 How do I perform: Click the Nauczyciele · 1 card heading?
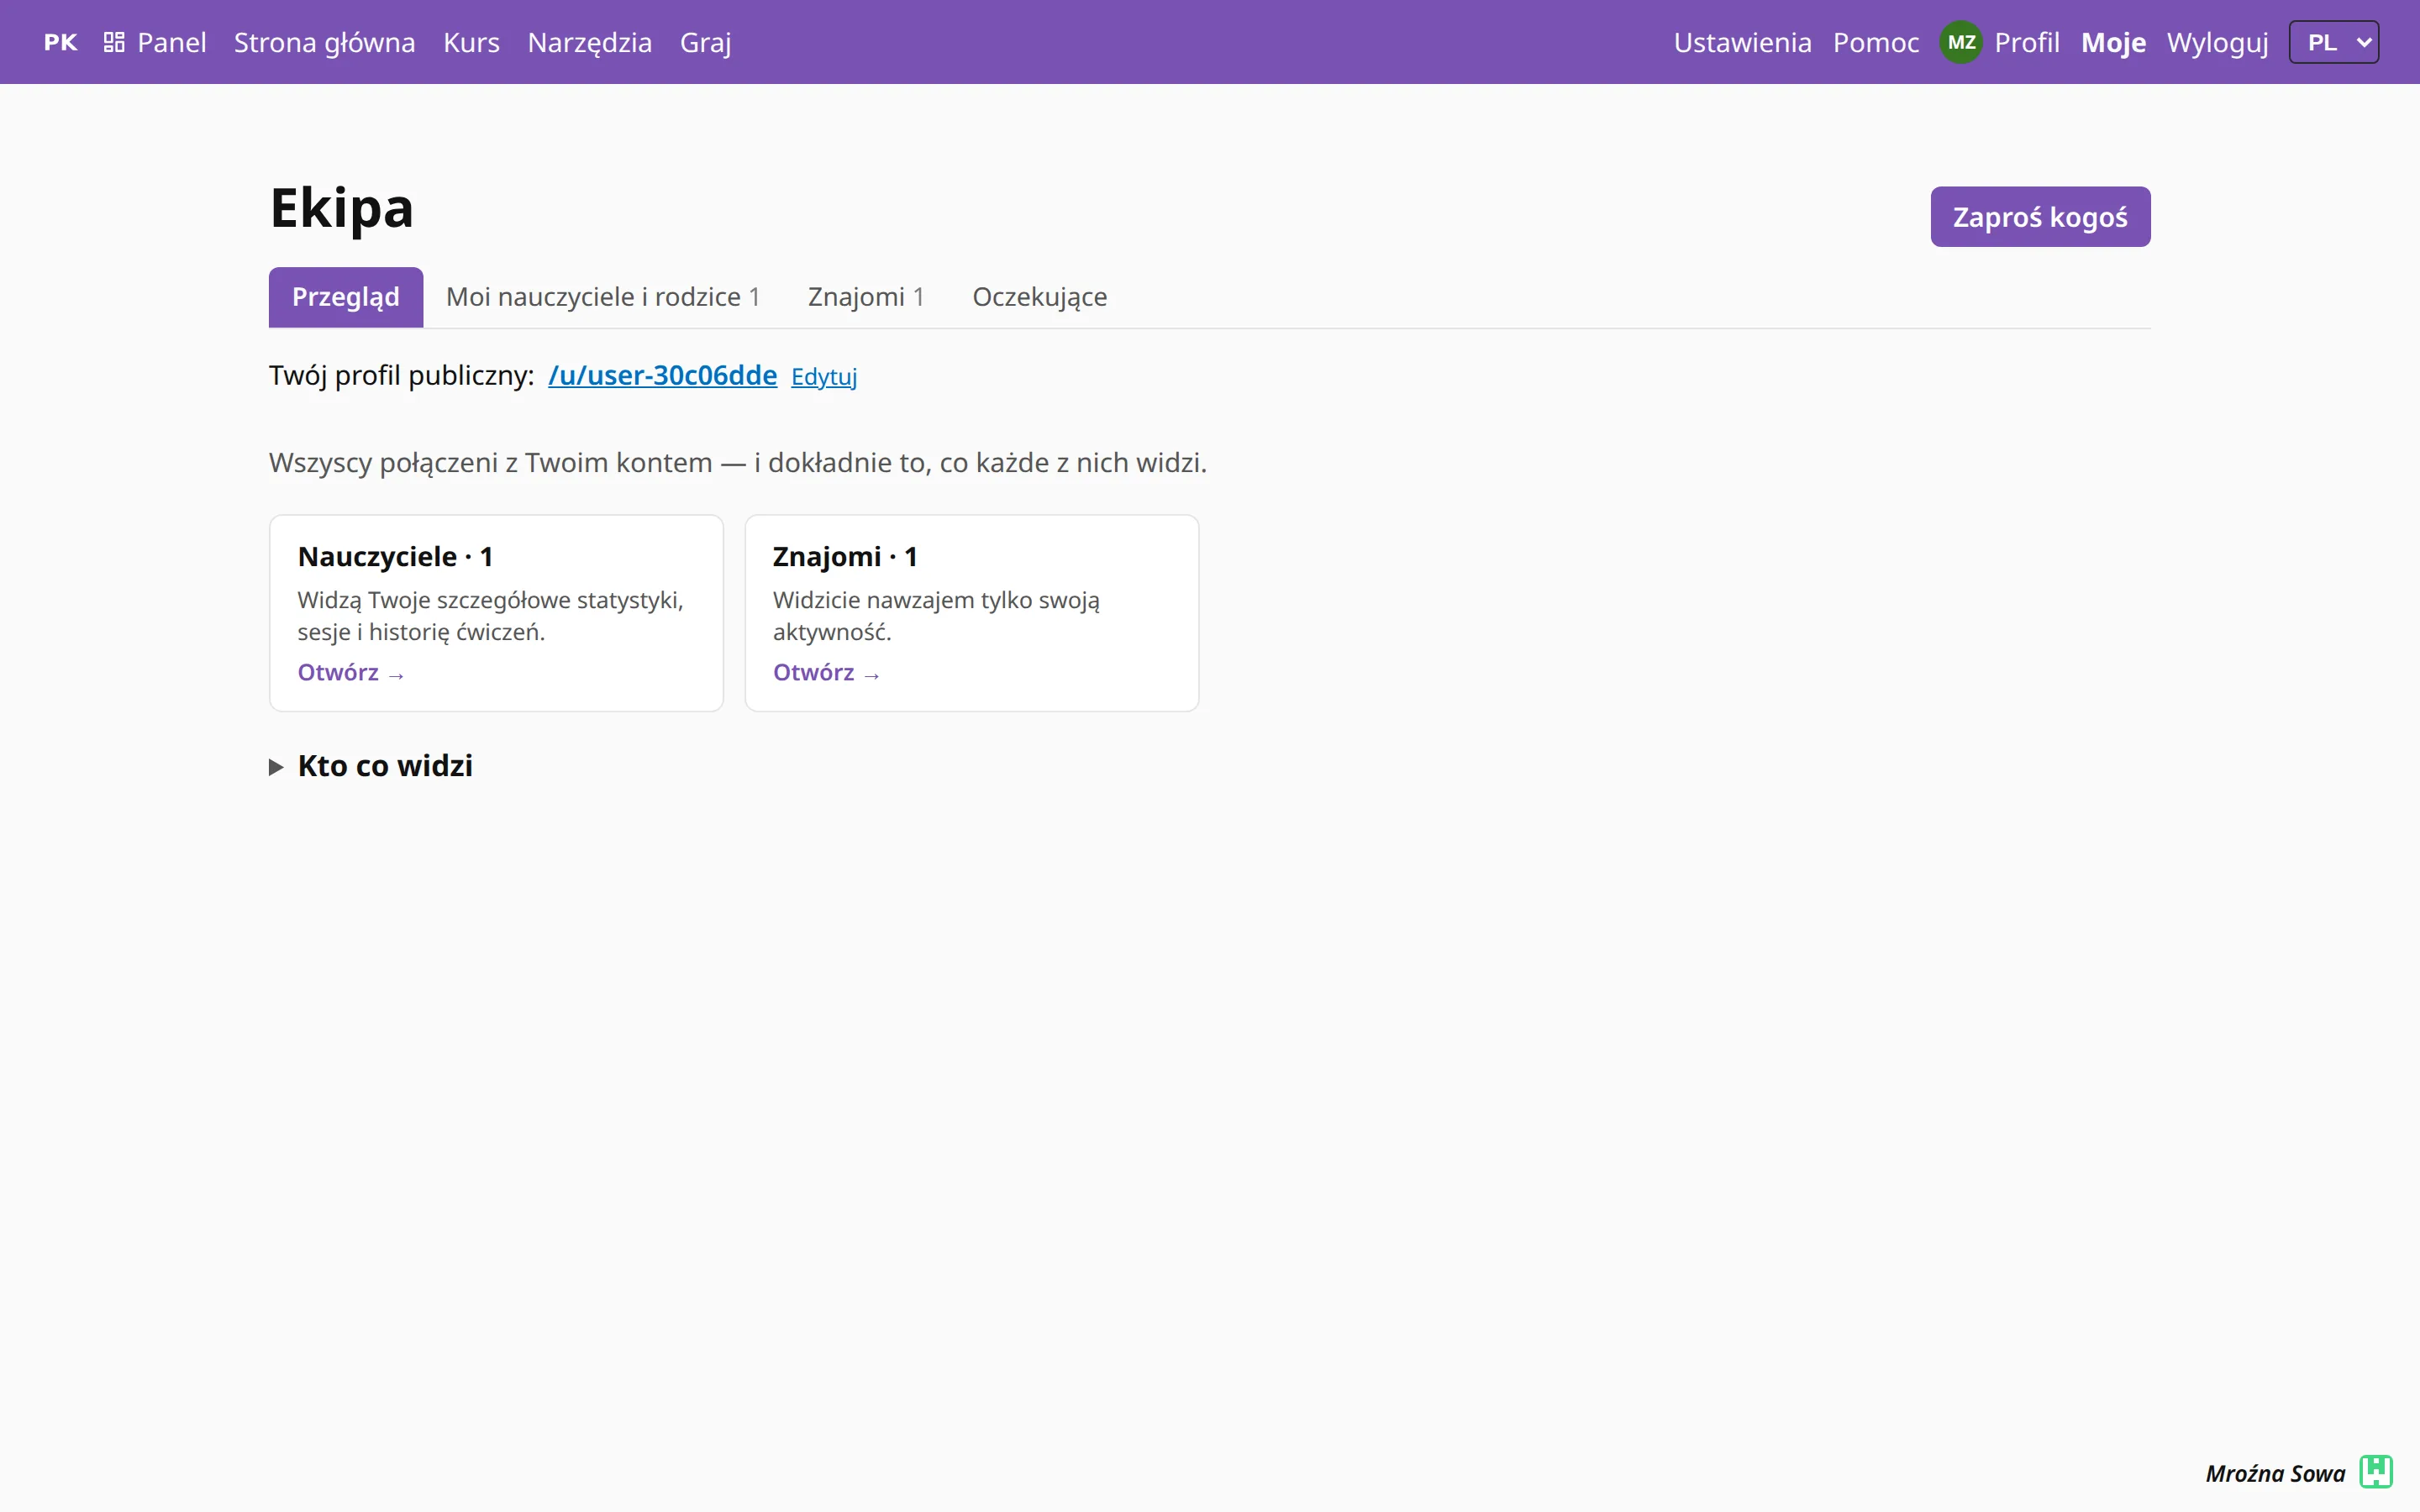coord(395,556)
